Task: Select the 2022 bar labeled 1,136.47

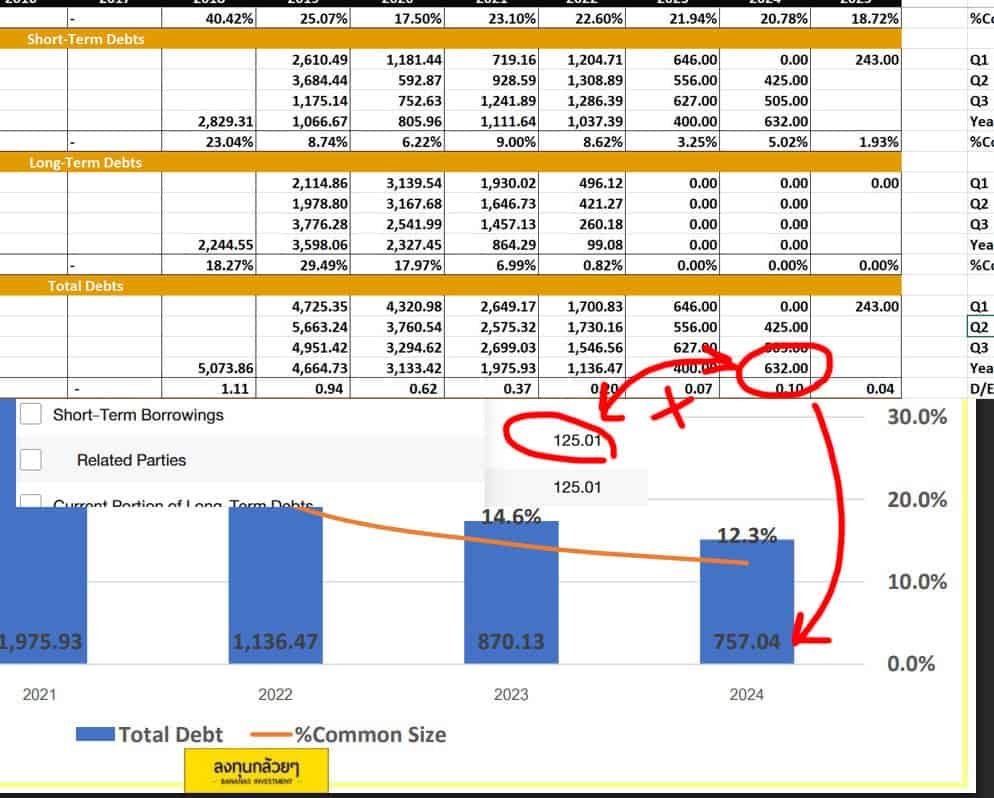Action: point(275,585)
